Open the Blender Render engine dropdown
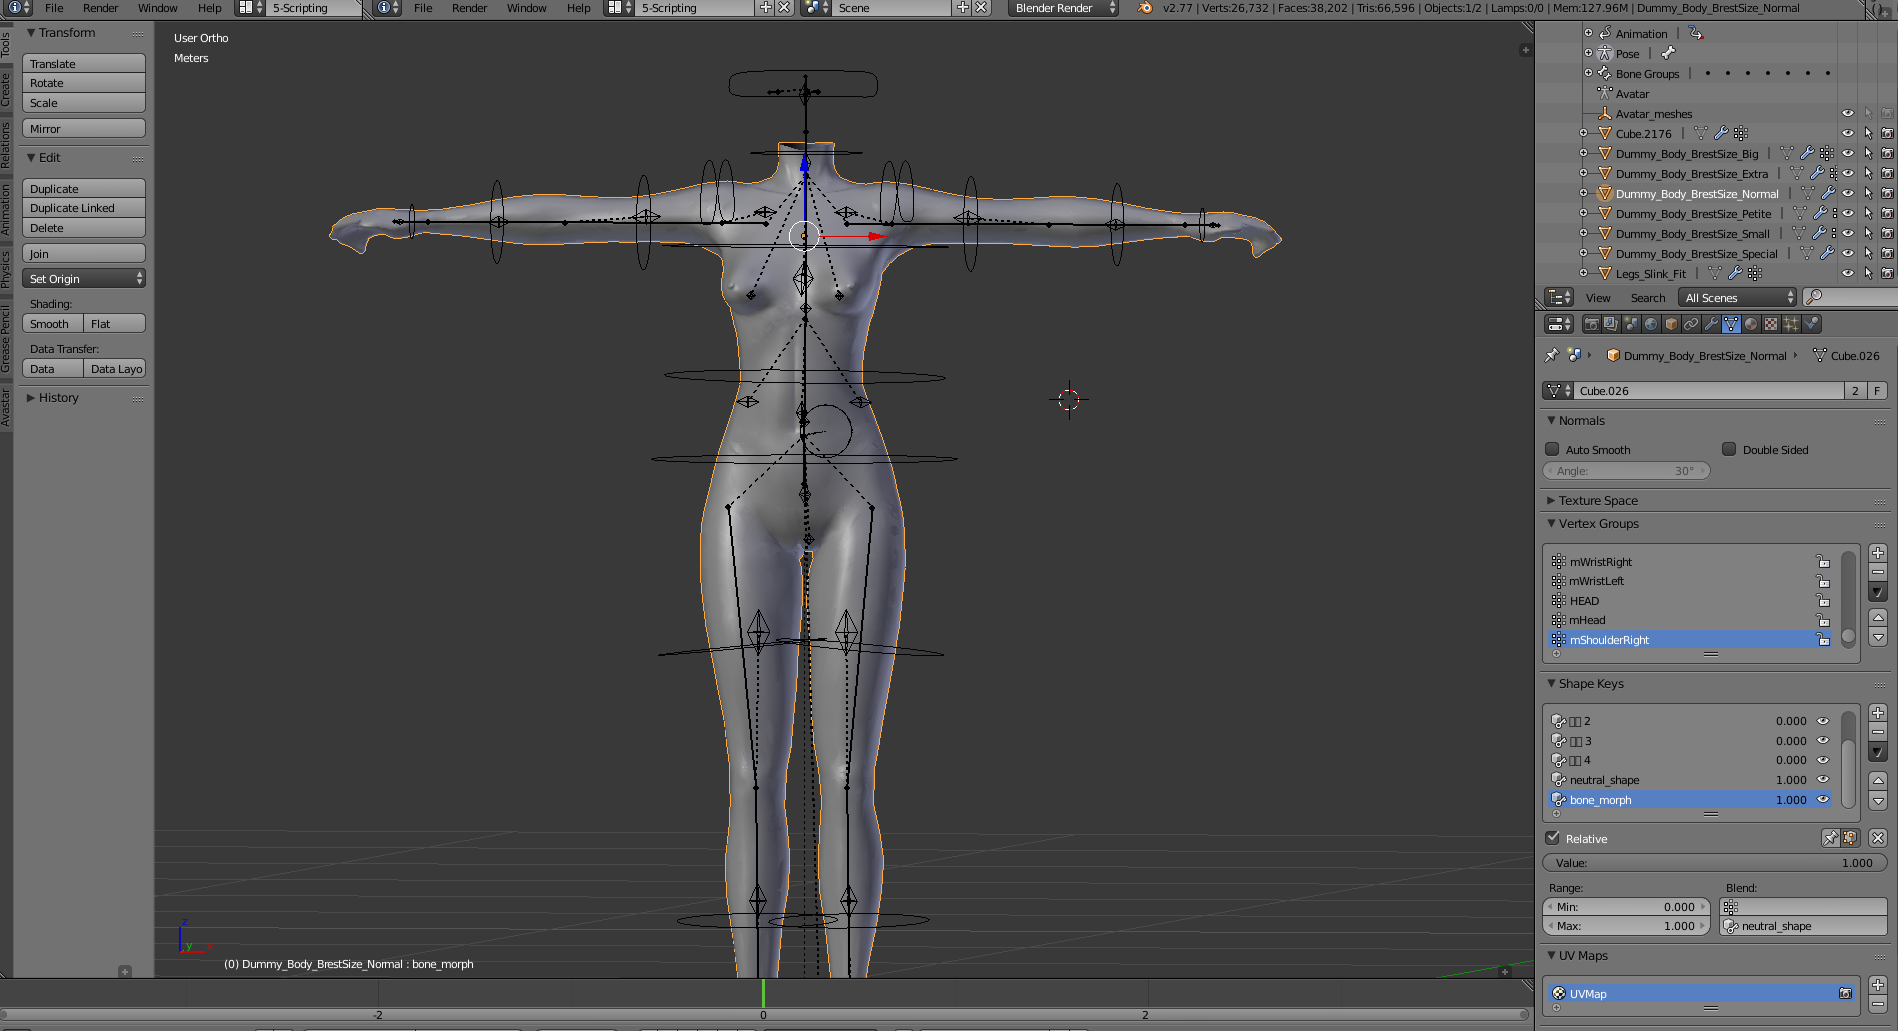The width and height of the screenshot is (1898, 1031). pos(1063,8)
